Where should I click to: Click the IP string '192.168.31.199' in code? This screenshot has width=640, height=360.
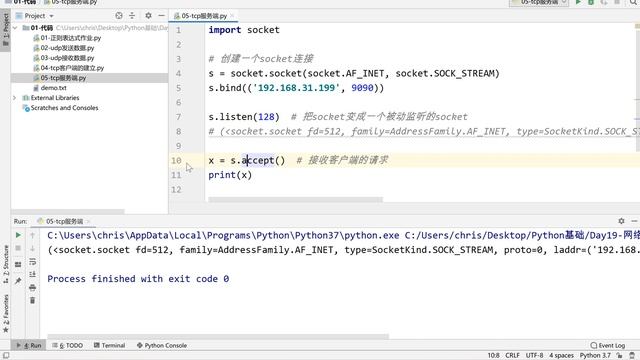[296, 88]
